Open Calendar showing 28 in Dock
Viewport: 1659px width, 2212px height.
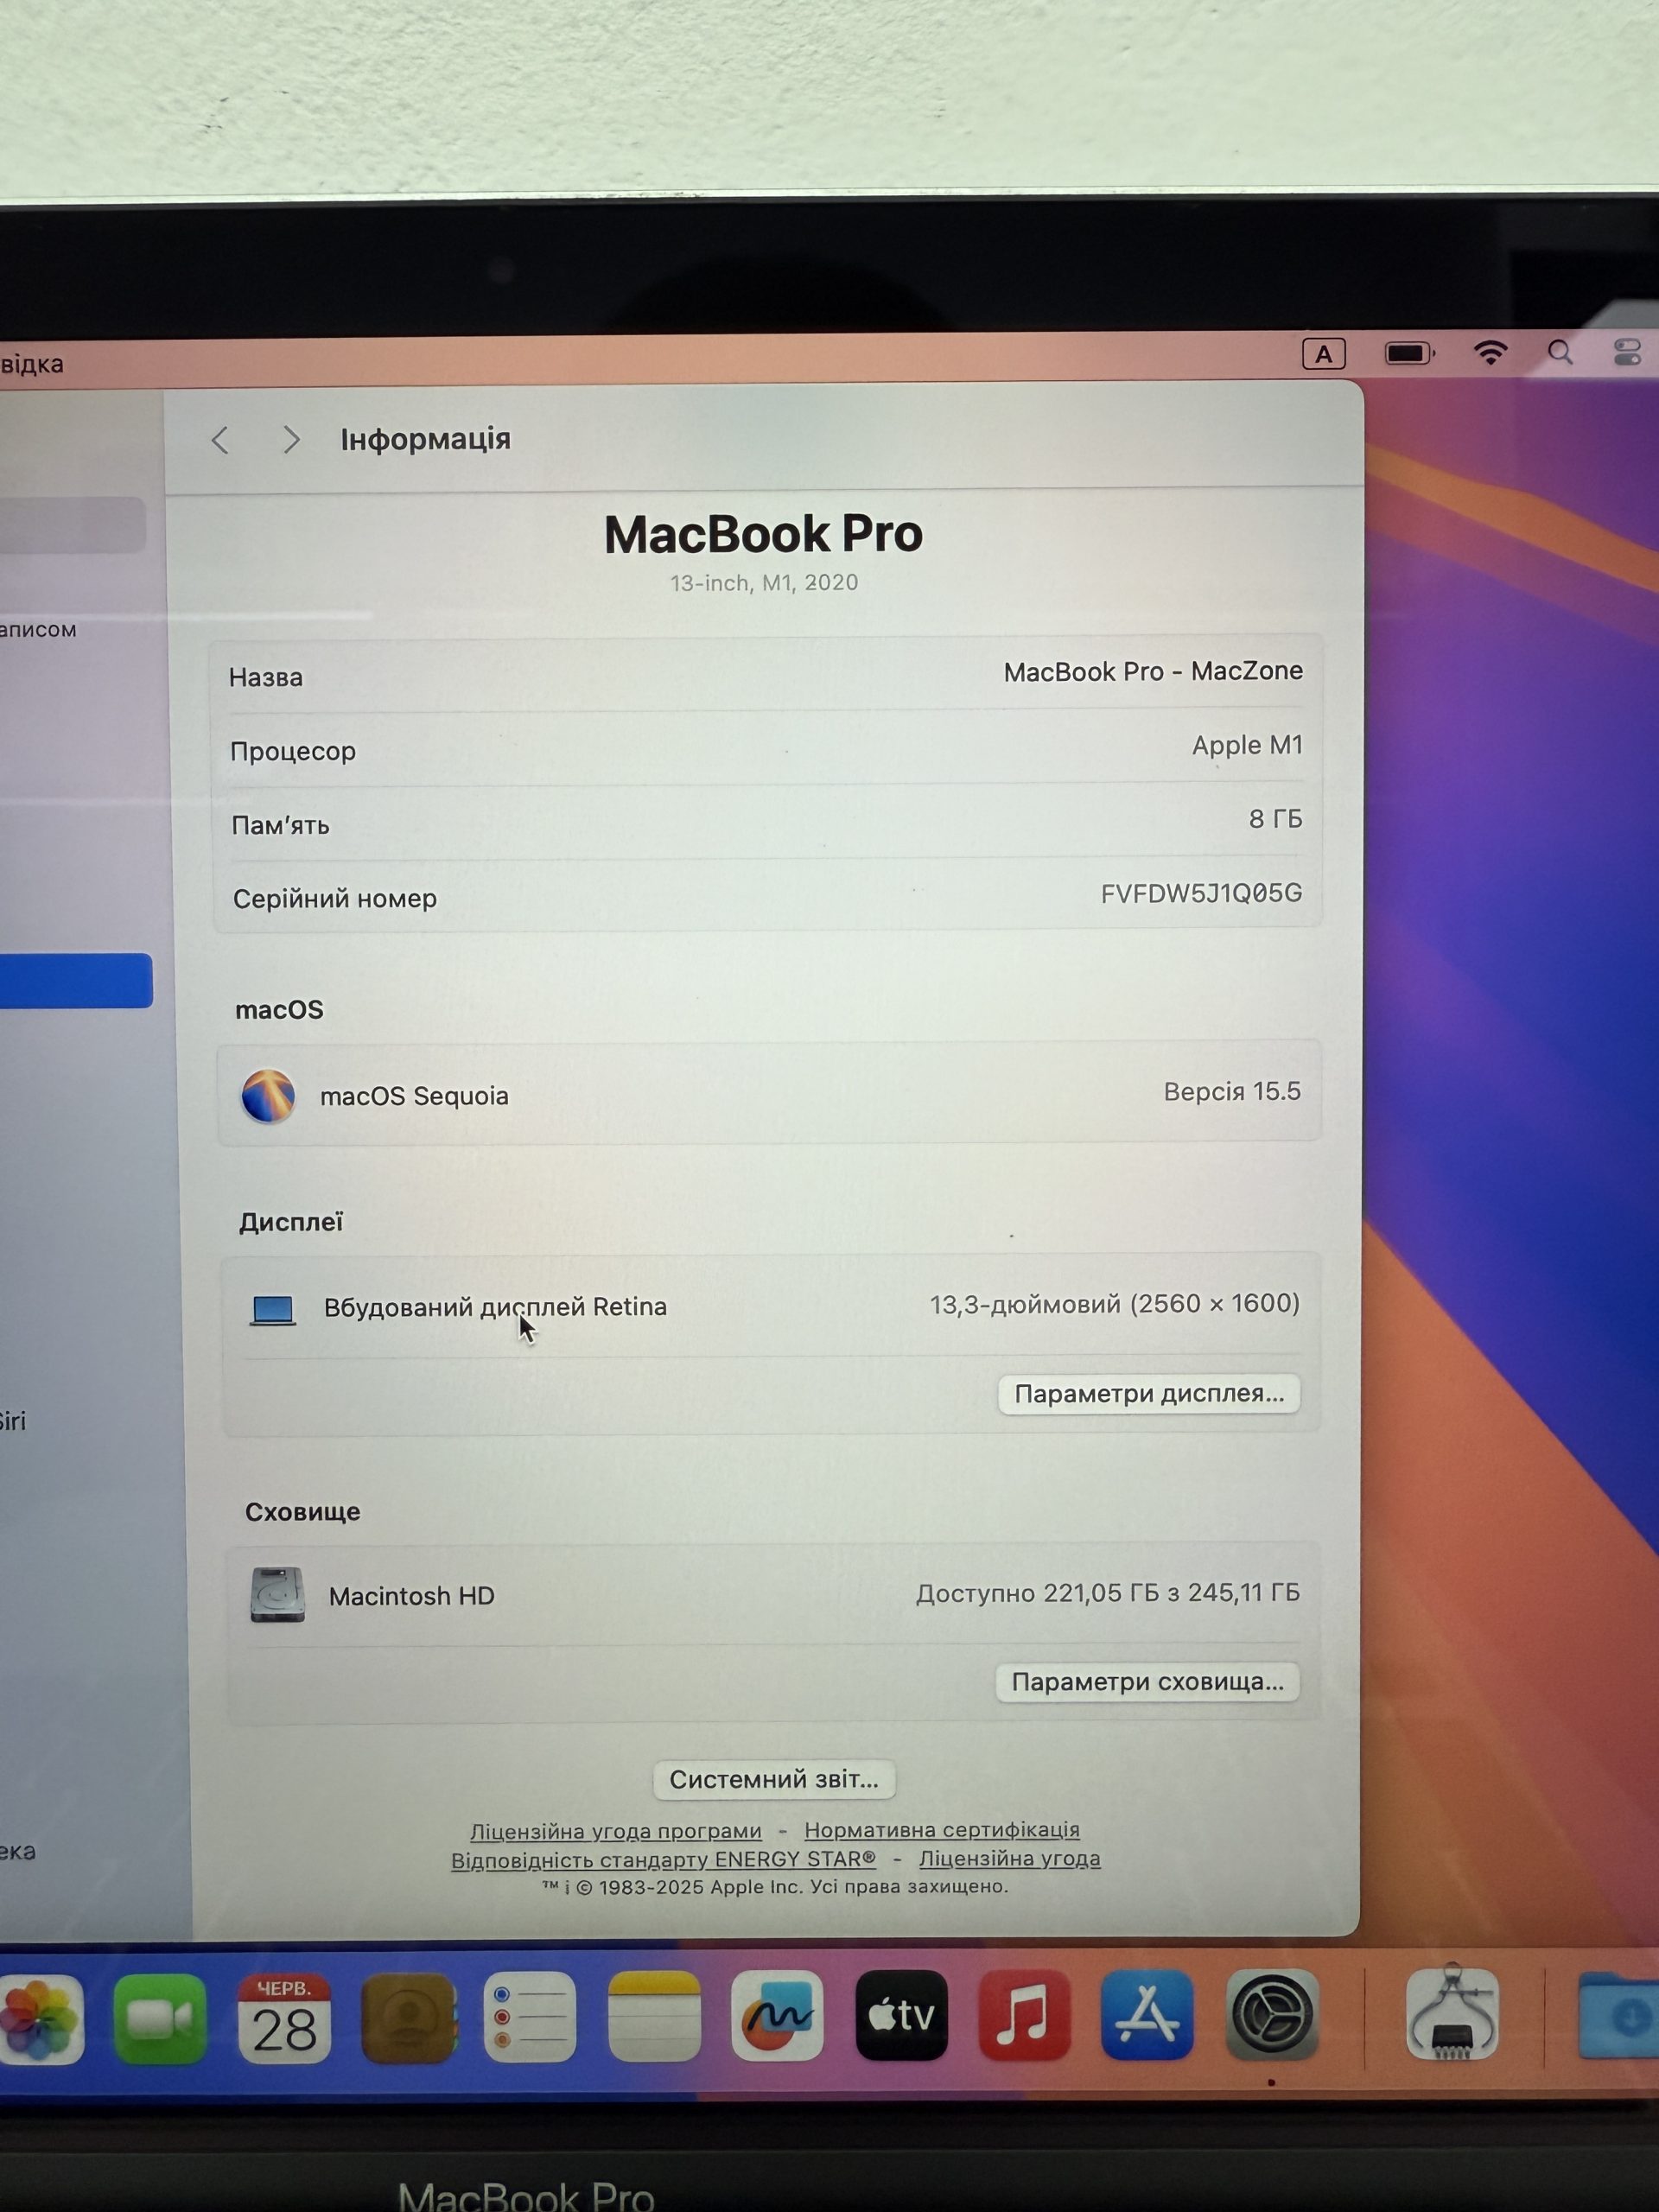[284, 2018]
